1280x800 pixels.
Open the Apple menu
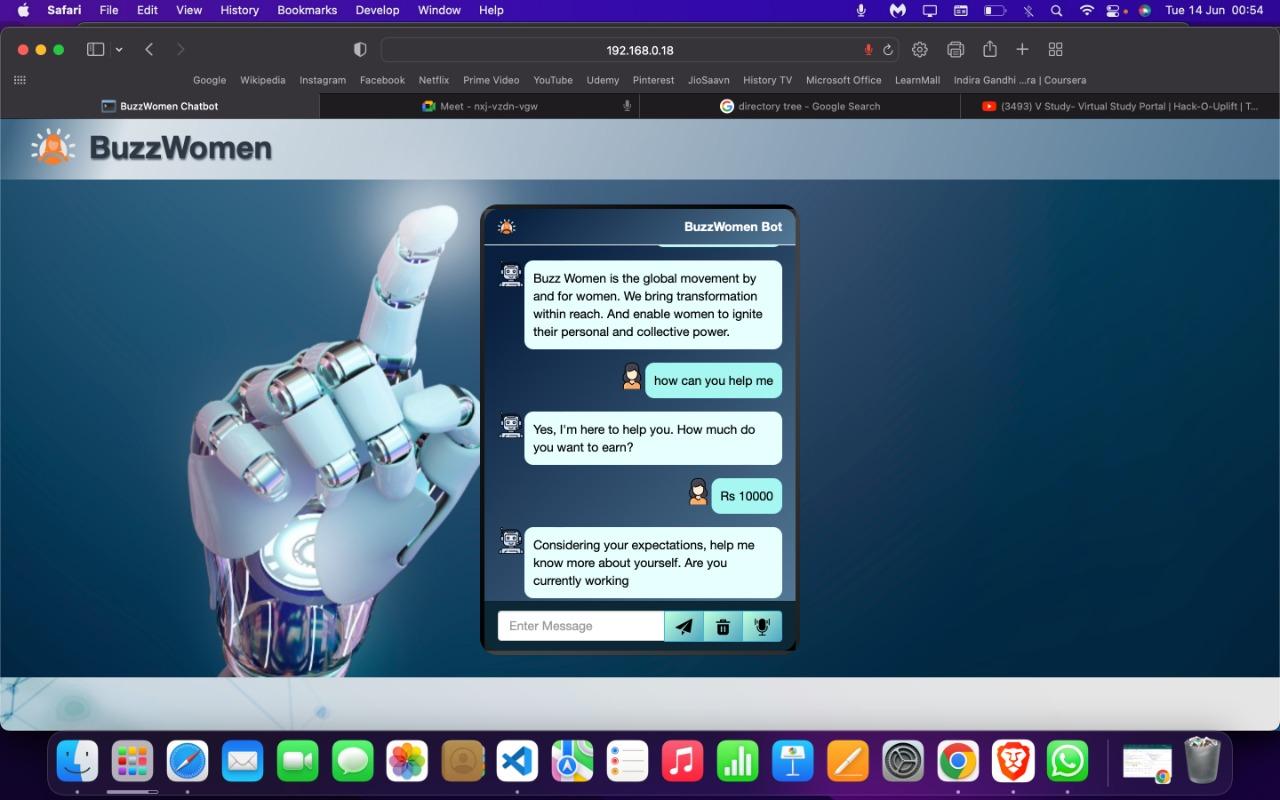point(23,10)
